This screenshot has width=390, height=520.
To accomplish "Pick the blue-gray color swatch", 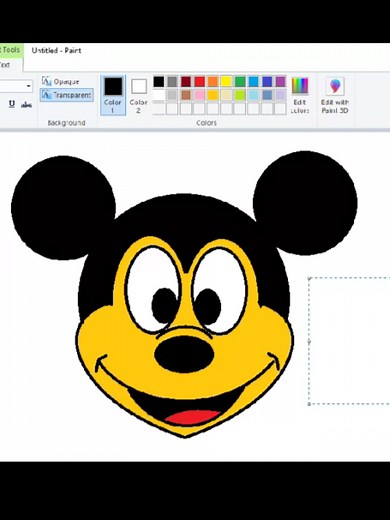I will click(x=267, y=95).
